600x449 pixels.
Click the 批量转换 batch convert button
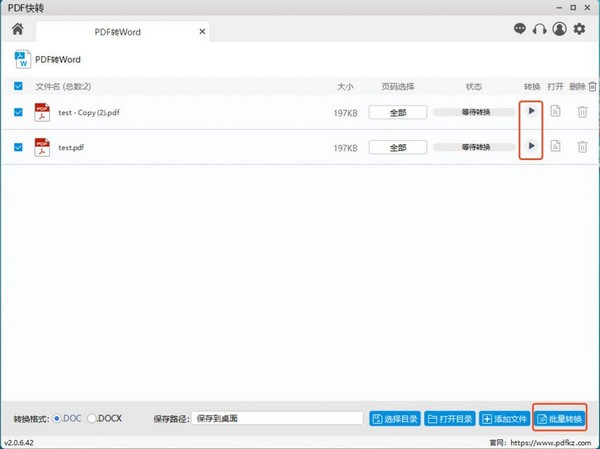tap(559, 418)
